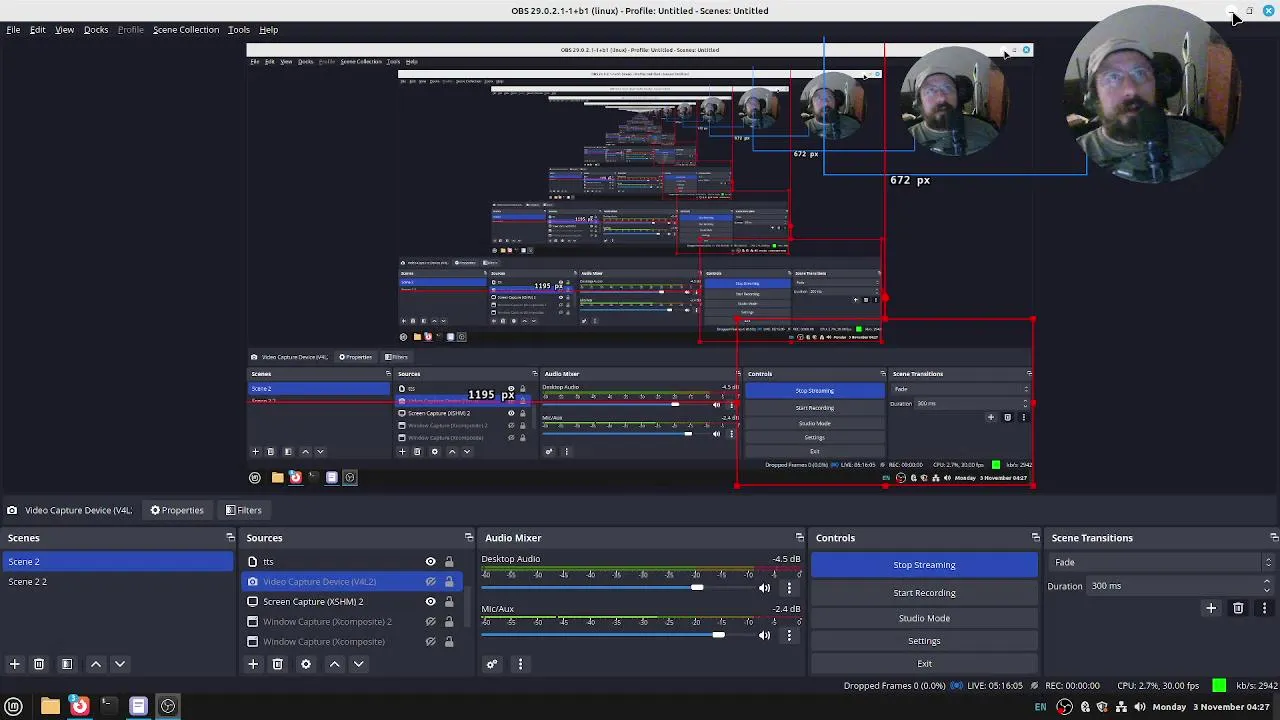Viewport: 1280px width, 720px height.
Task: Open Properties button in source toolbar
Action: click(177, 511)
